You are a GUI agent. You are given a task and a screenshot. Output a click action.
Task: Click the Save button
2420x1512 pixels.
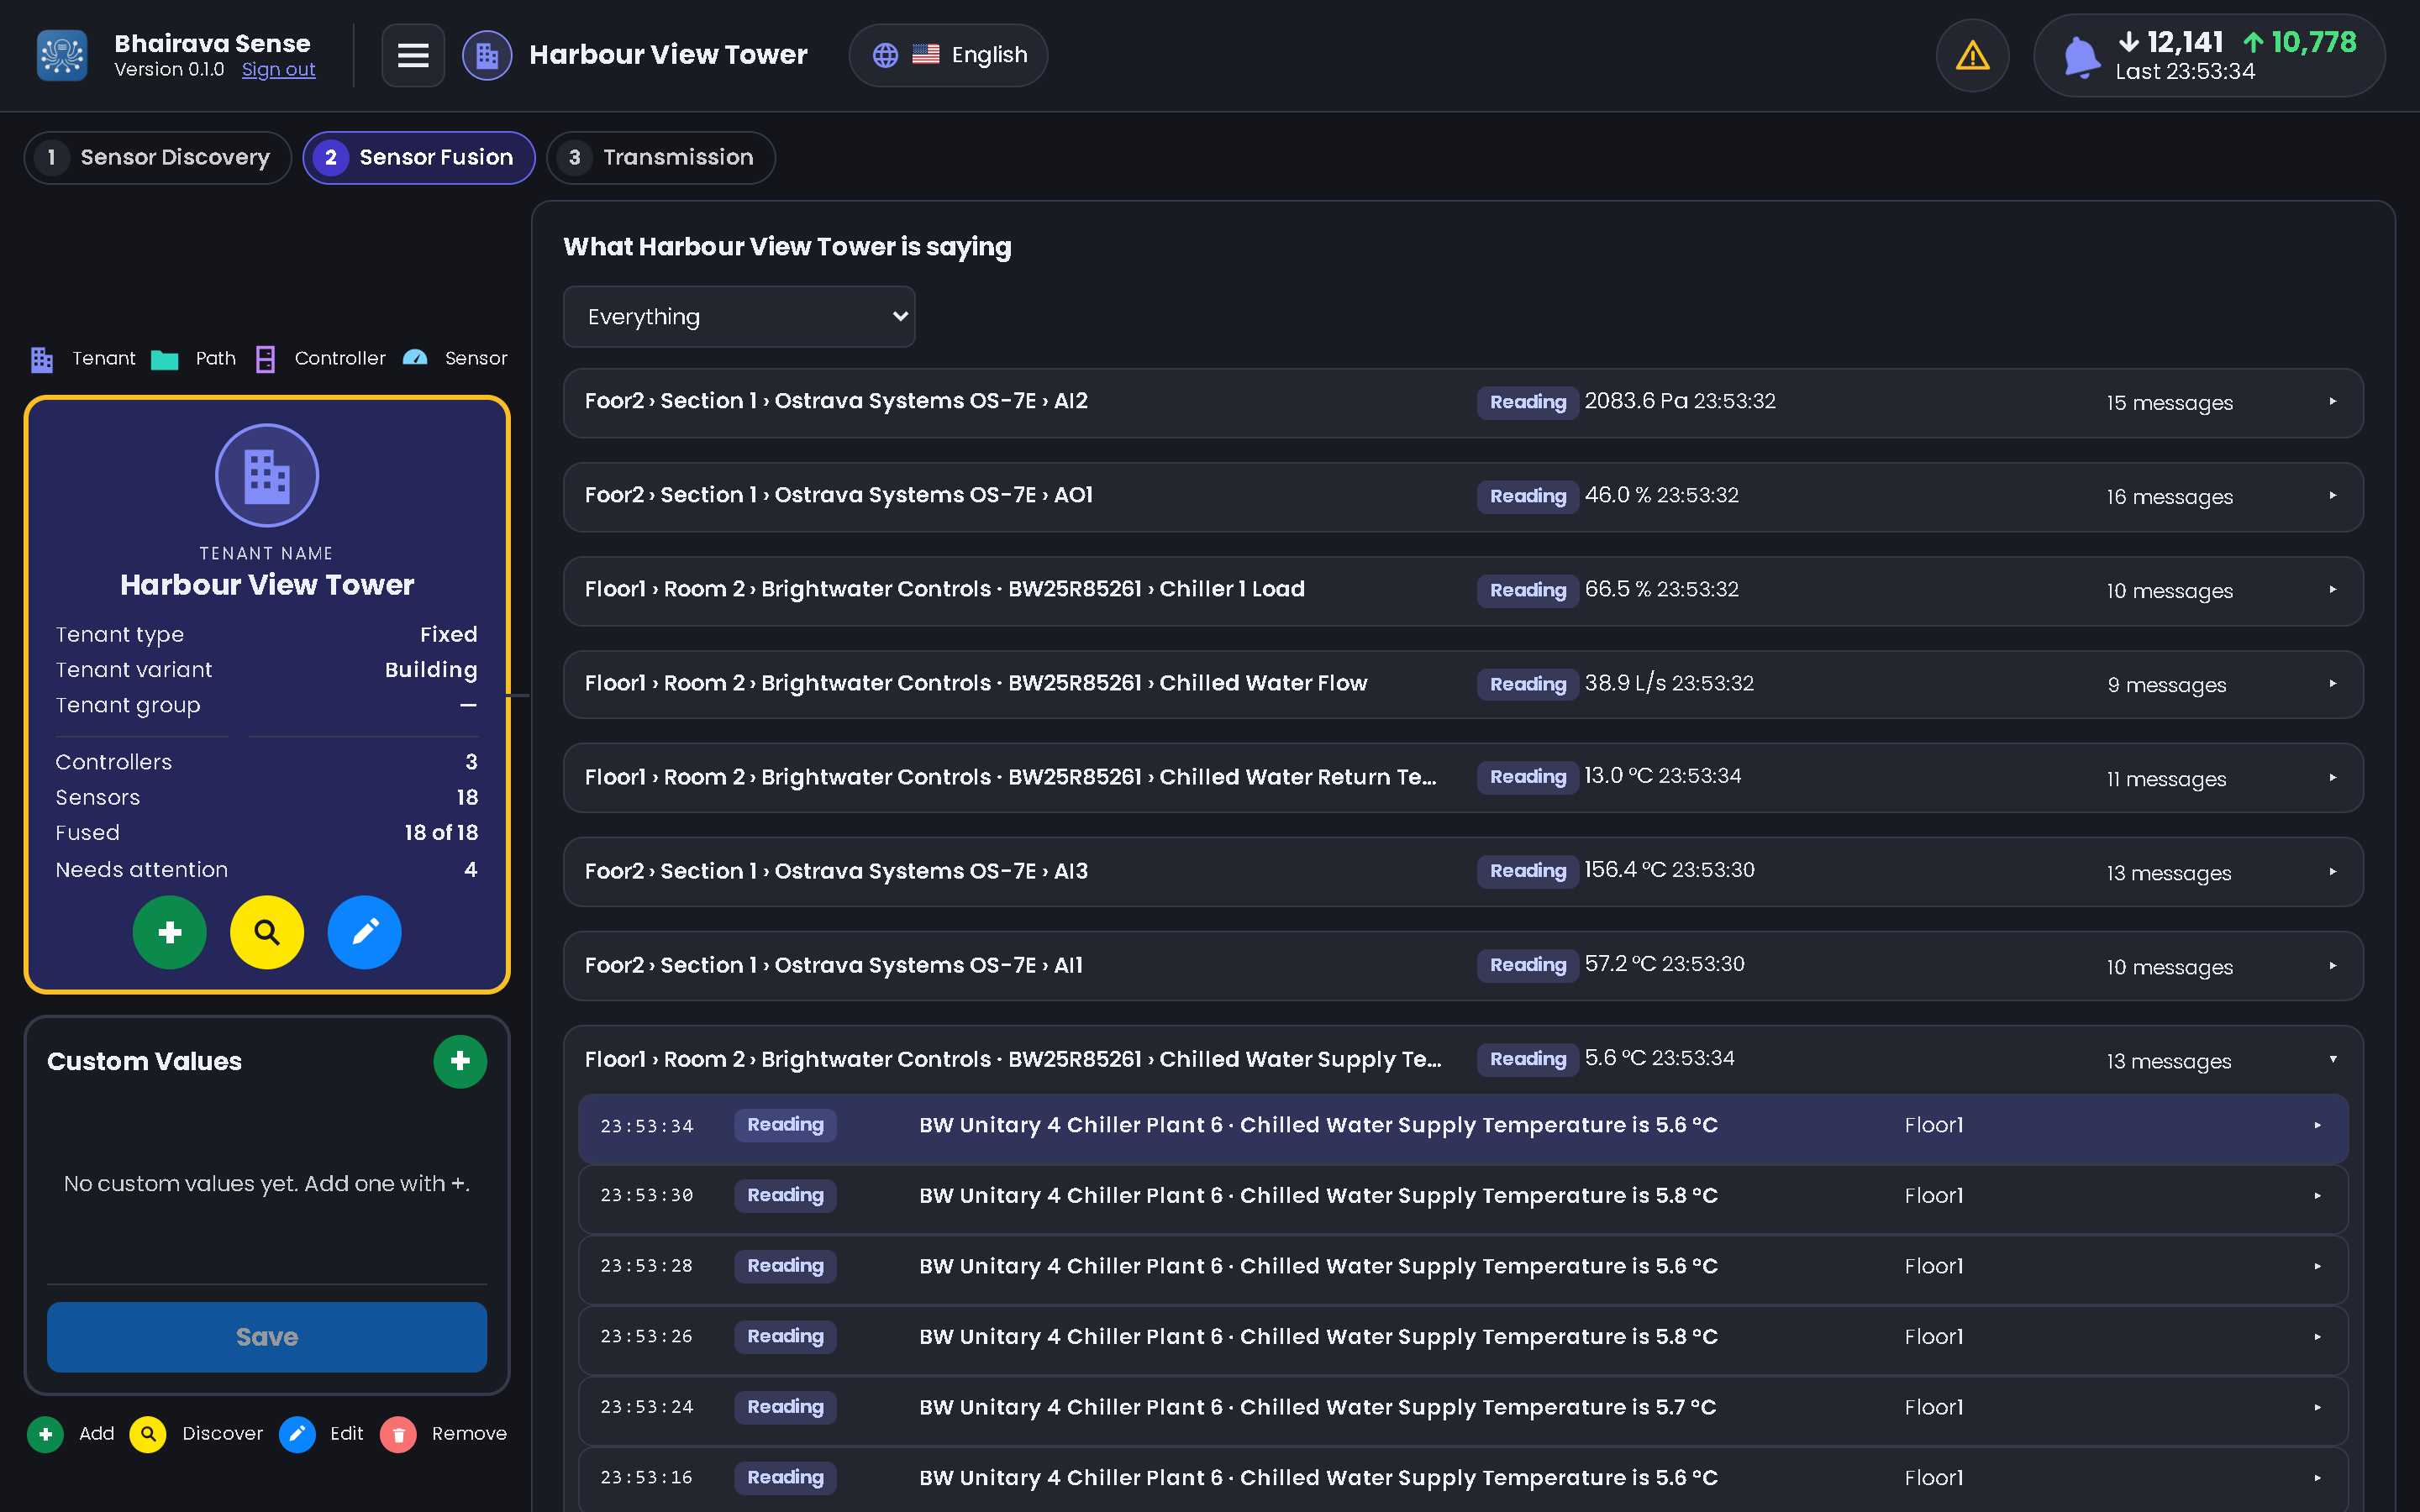(x=267, y=1337)
